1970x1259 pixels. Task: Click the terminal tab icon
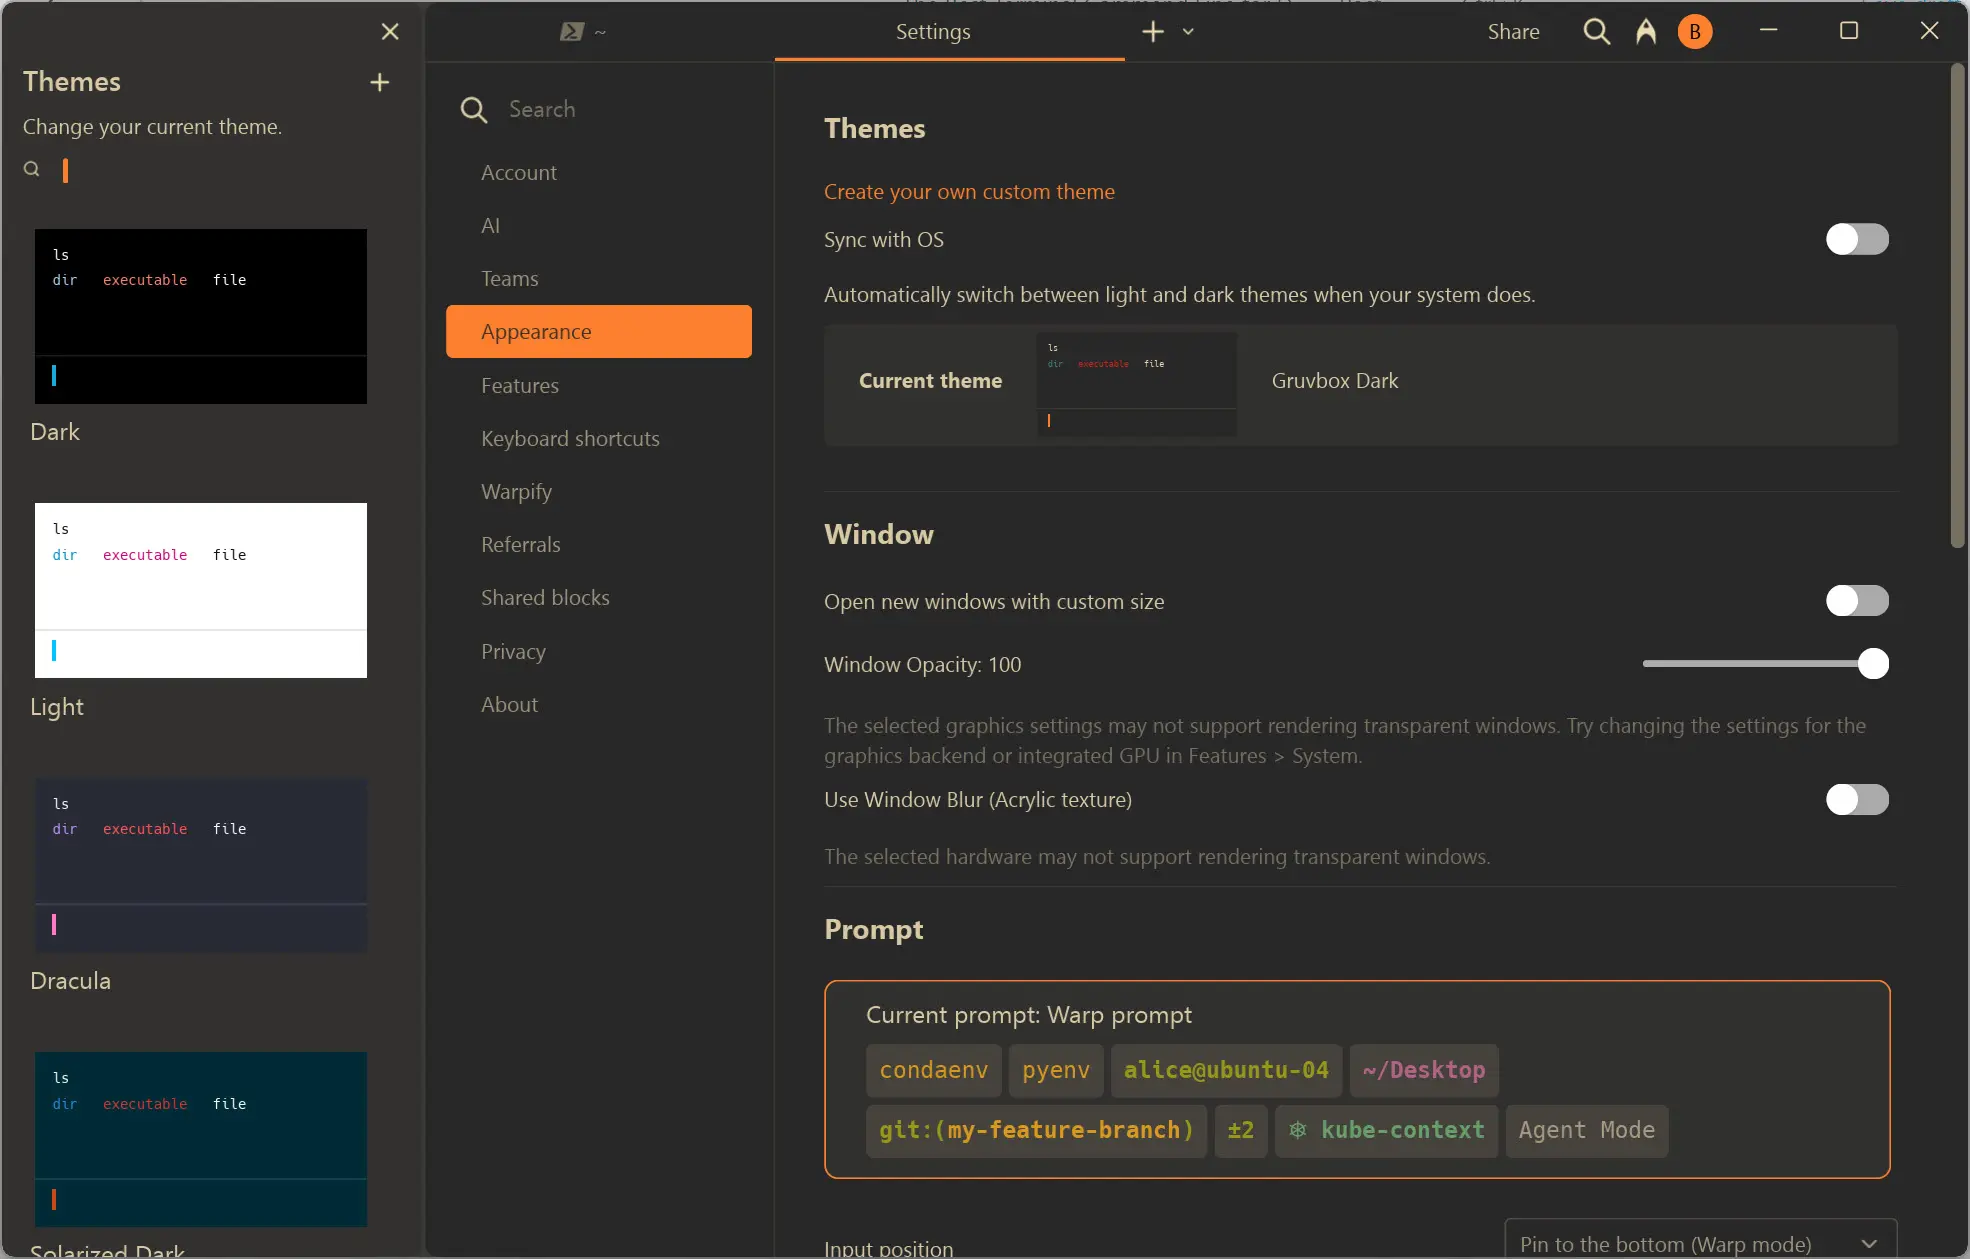(571, 32)
